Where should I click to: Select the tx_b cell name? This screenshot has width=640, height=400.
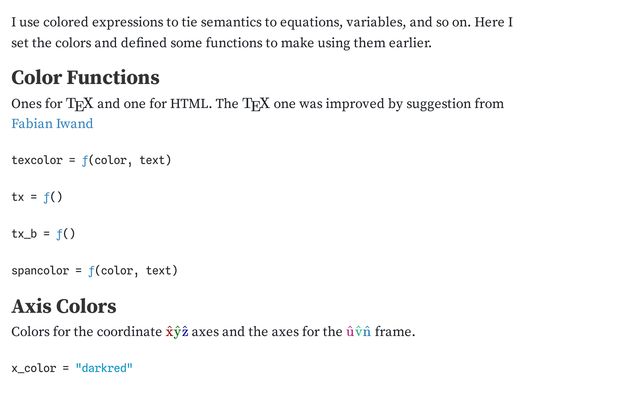24,234
